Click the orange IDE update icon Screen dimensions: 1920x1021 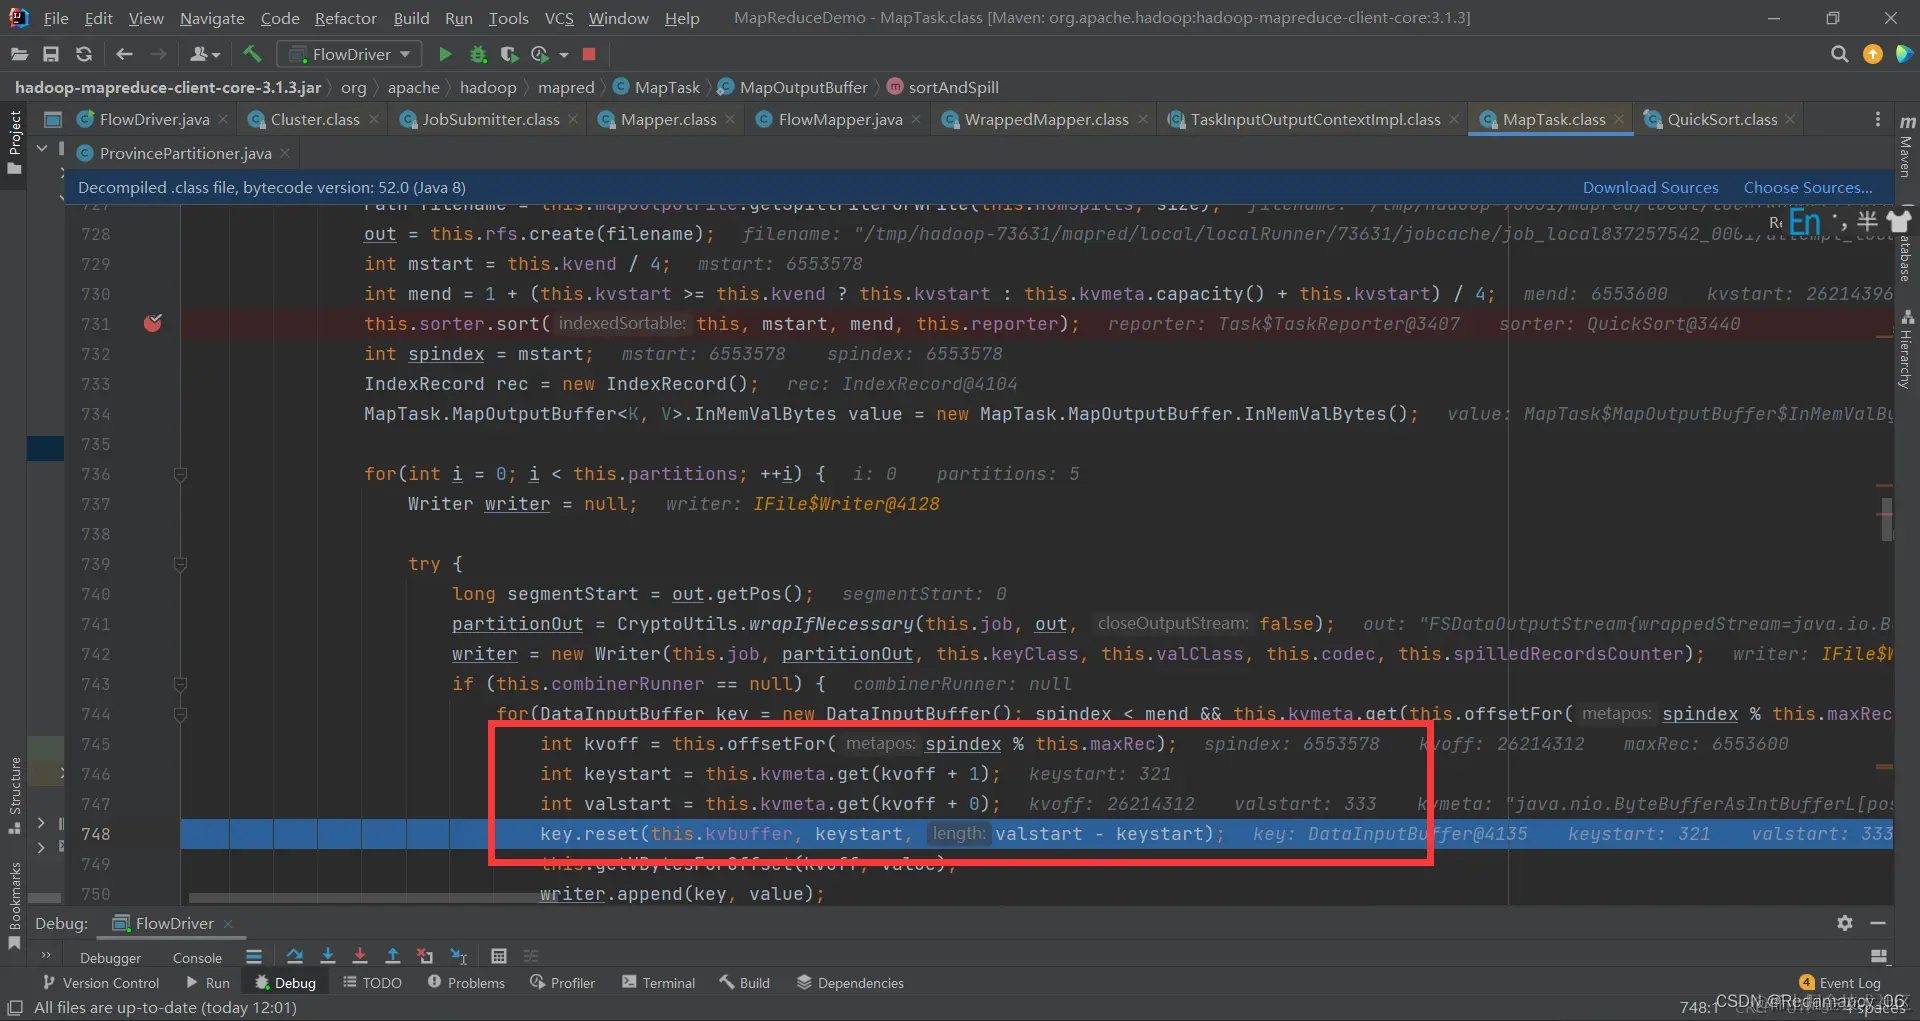(1873, 54)
